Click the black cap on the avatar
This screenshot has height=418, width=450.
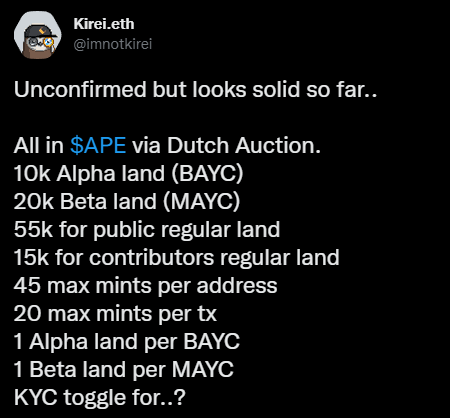(39, 32)
